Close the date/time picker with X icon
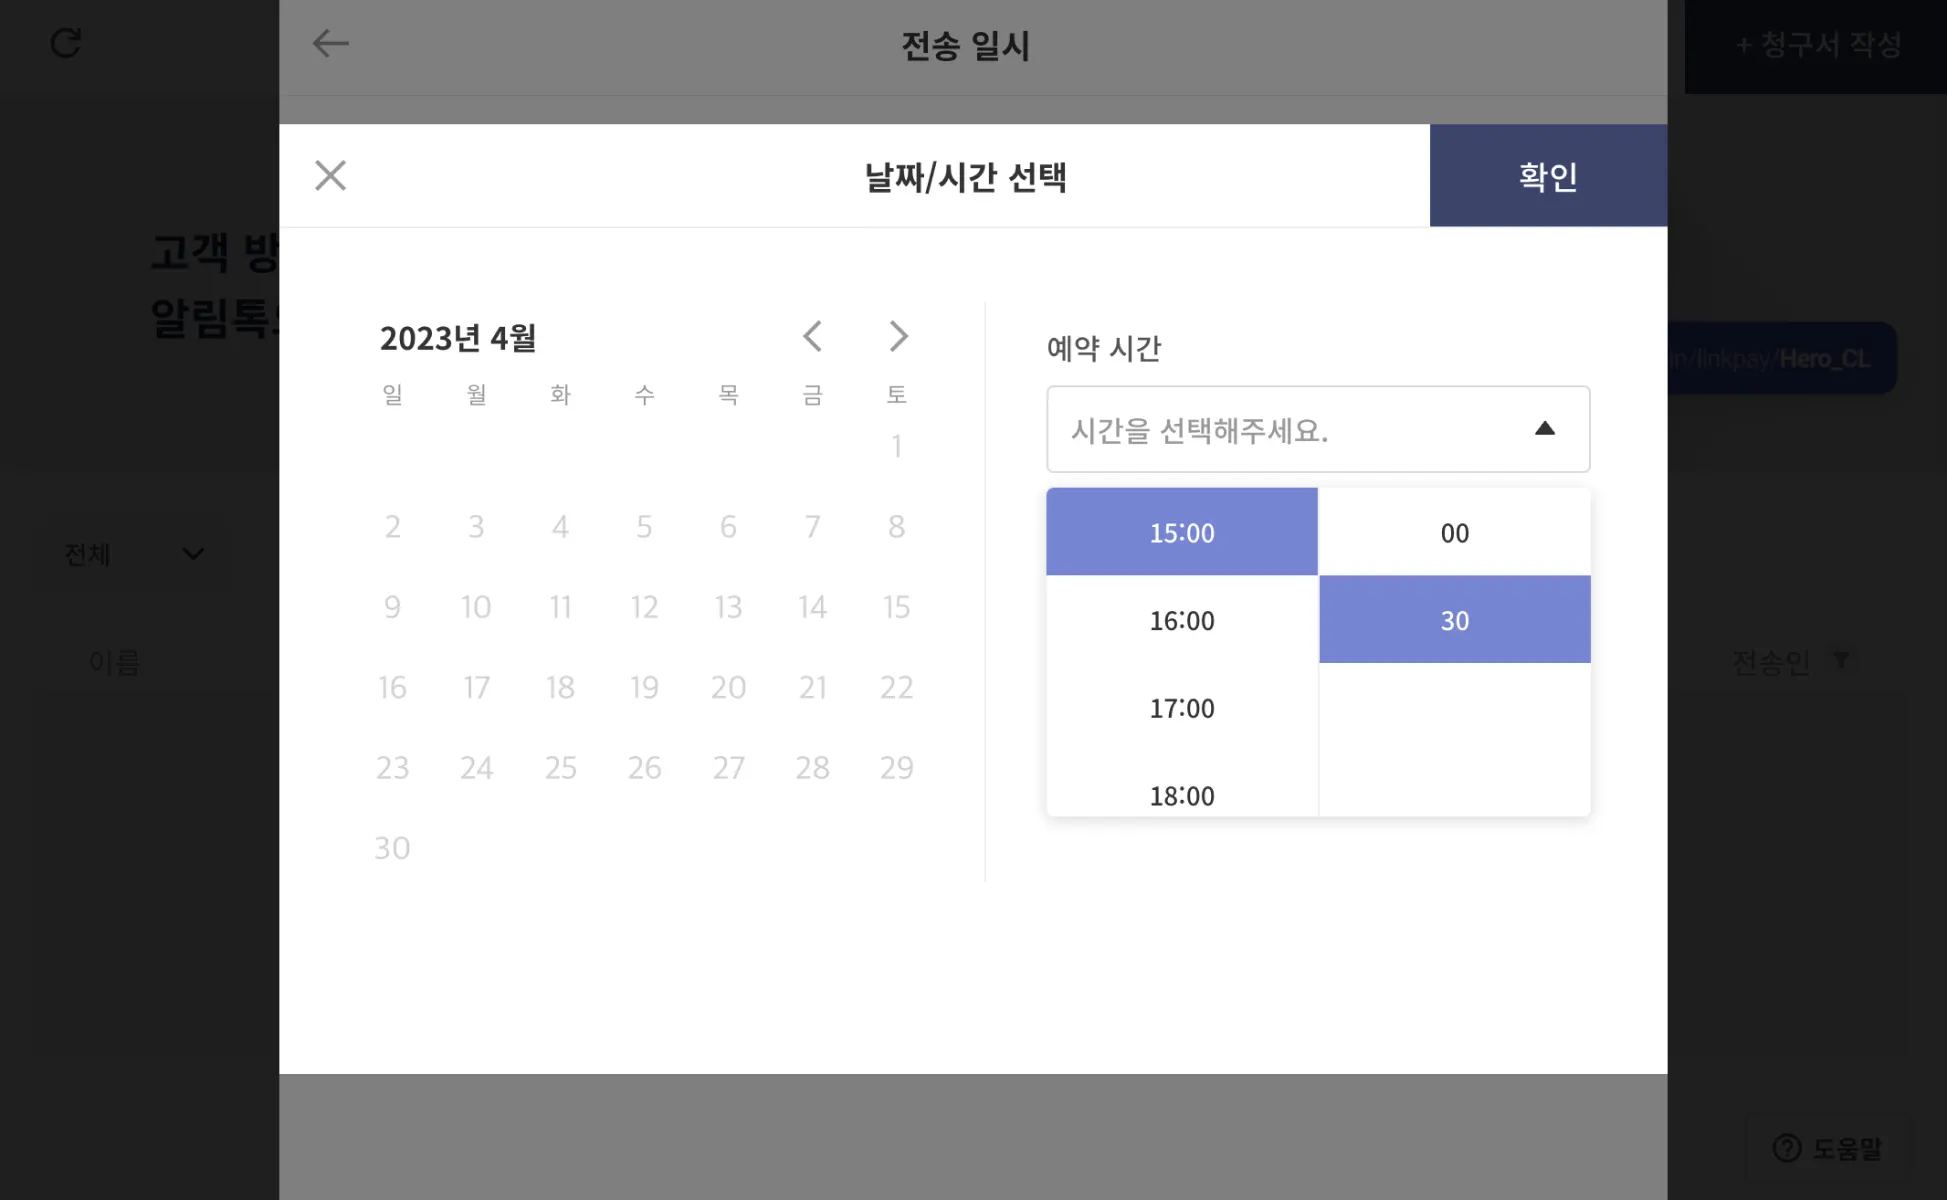This screenshot has width=1947, height=1200. tap(330, 176)
